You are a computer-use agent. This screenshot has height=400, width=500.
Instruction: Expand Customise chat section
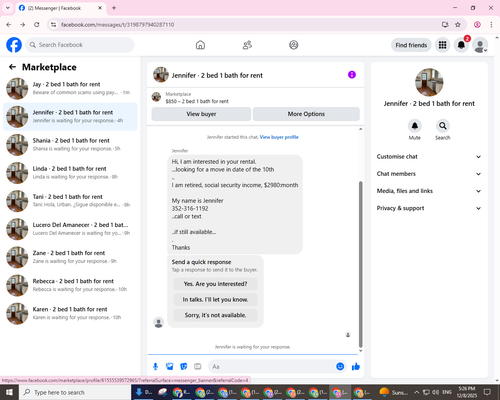click(429, 157)
